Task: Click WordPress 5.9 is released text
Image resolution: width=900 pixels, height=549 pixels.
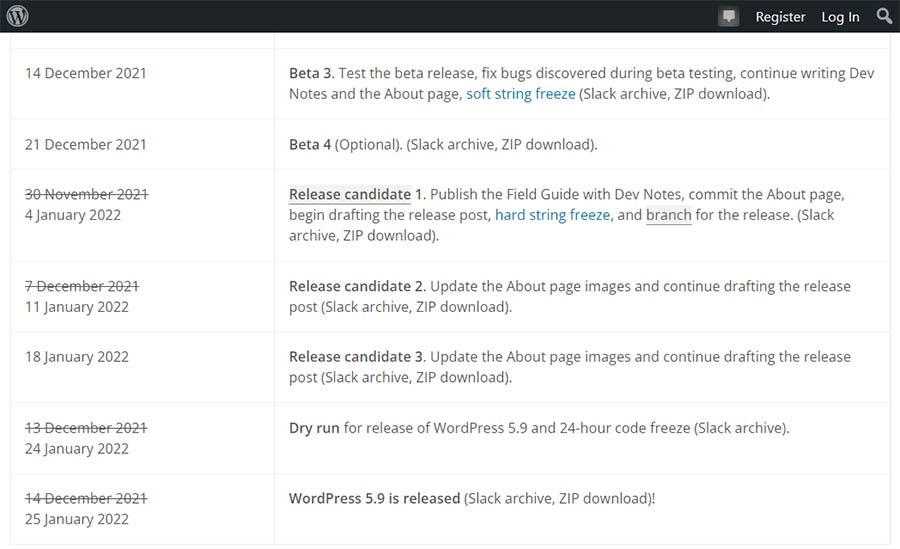Action: coord(374,498)
